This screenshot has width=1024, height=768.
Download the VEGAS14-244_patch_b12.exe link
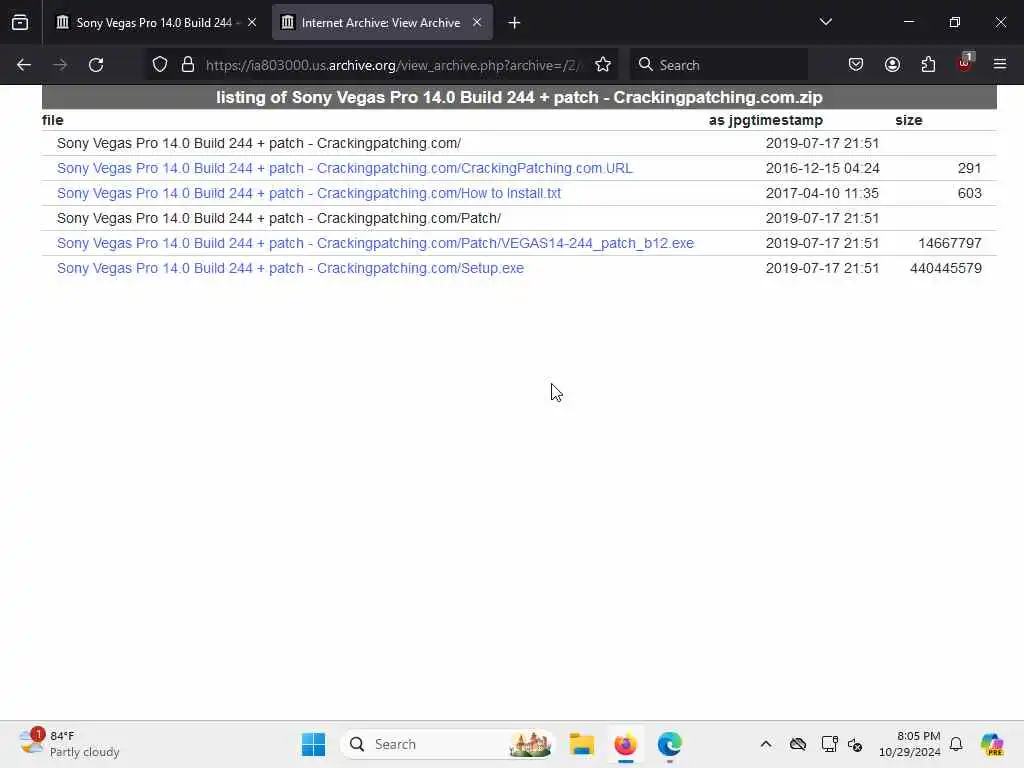[x=375, y=244]
